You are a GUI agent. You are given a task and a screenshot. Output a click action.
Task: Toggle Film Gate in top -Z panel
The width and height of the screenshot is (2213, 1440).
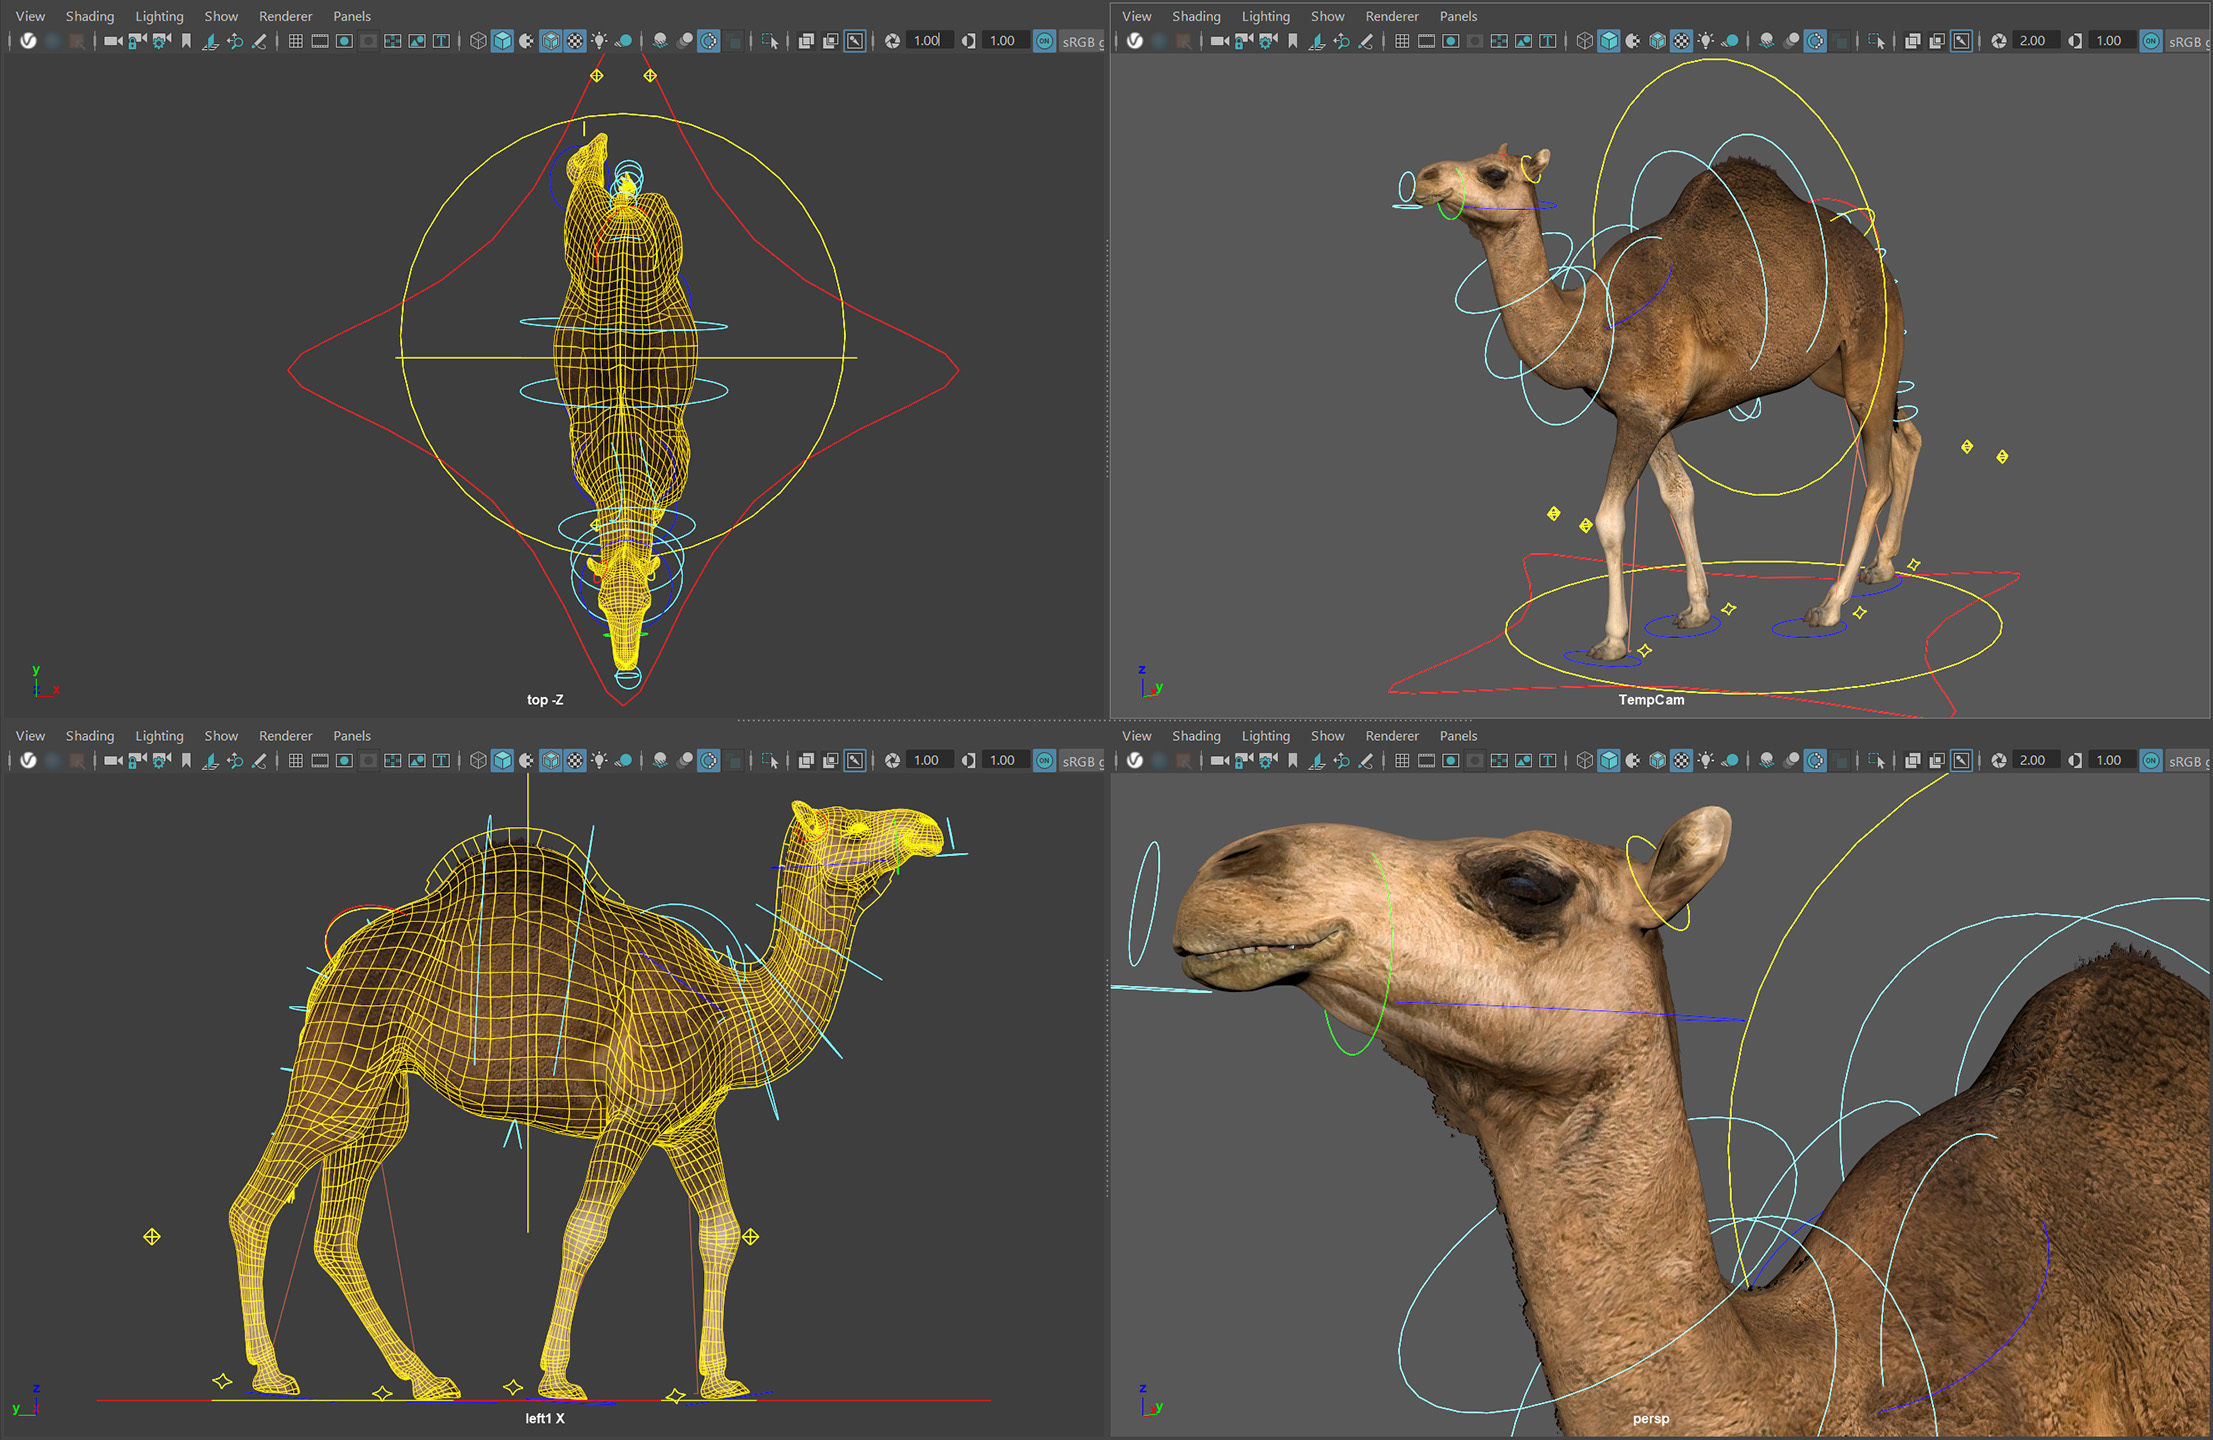pyautogui.click(x=319, y=41)
